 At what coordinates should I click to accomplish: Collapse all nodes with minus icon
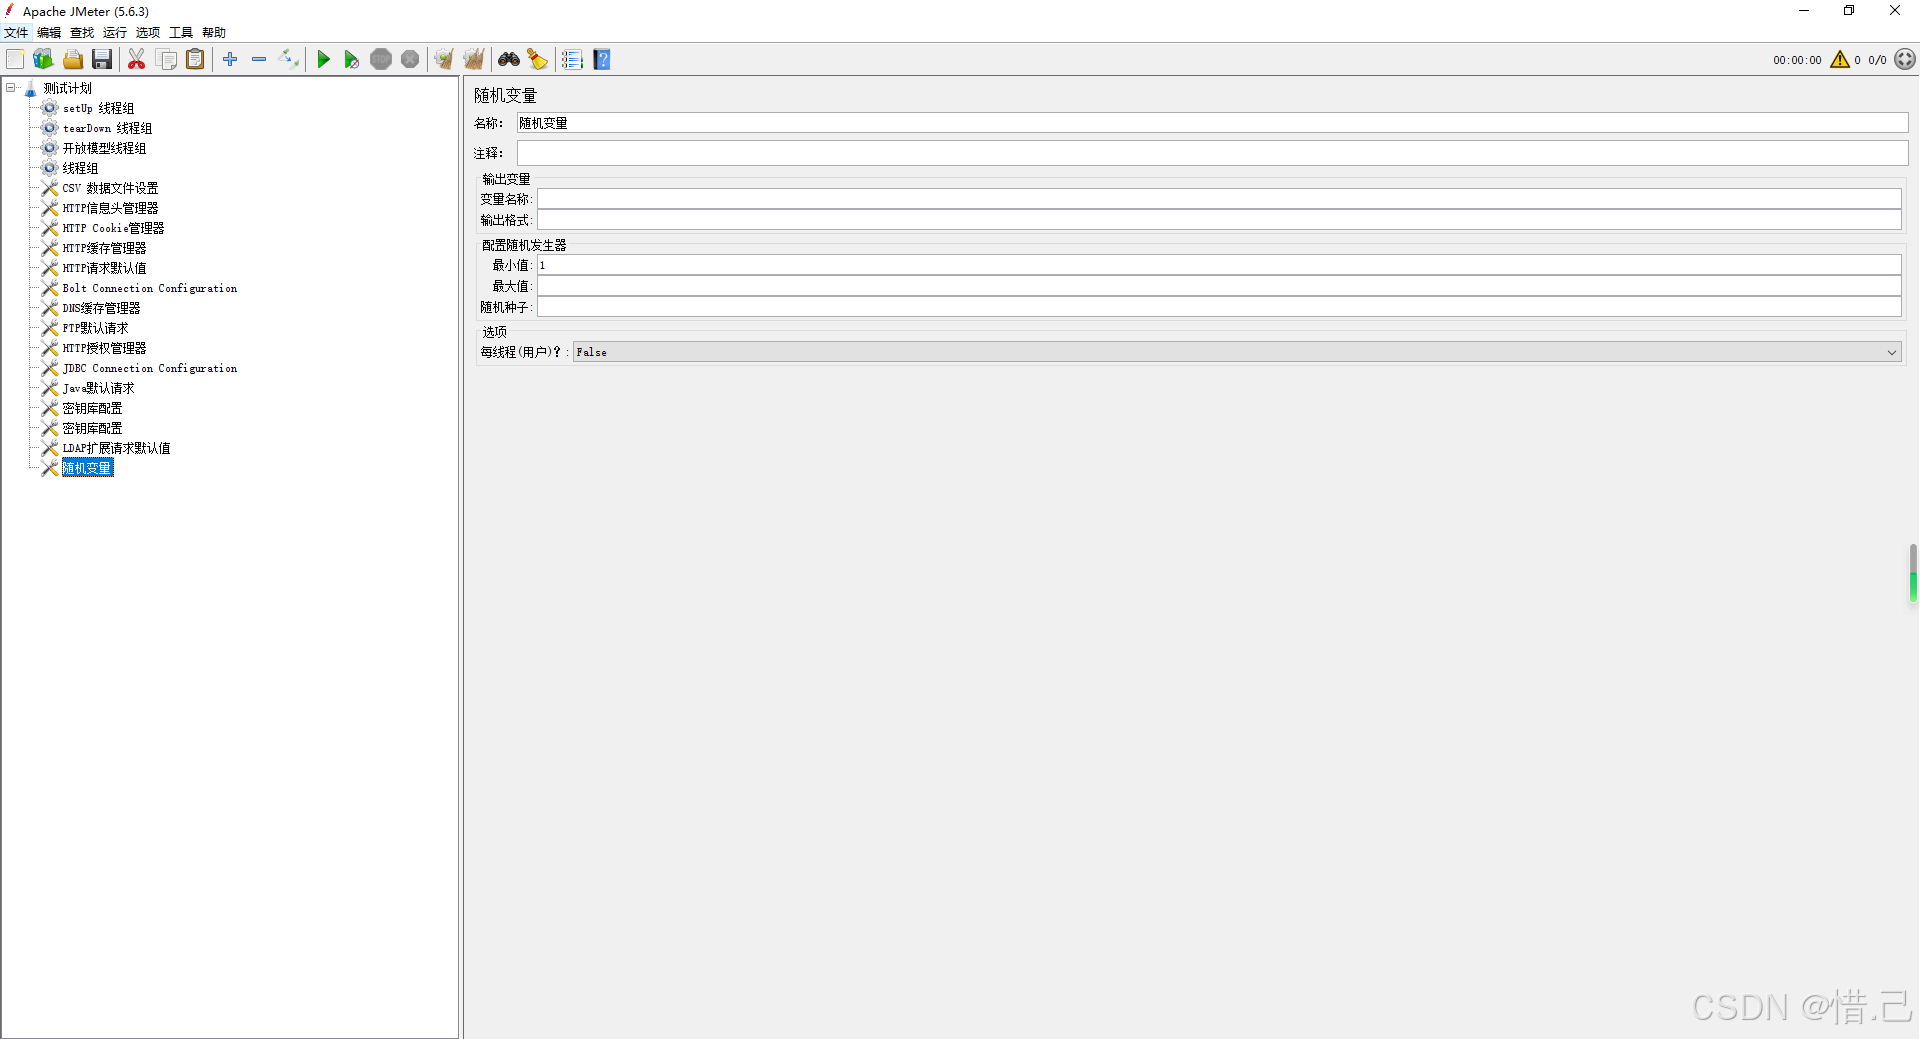pyautogui.click(x=259, y=60)
